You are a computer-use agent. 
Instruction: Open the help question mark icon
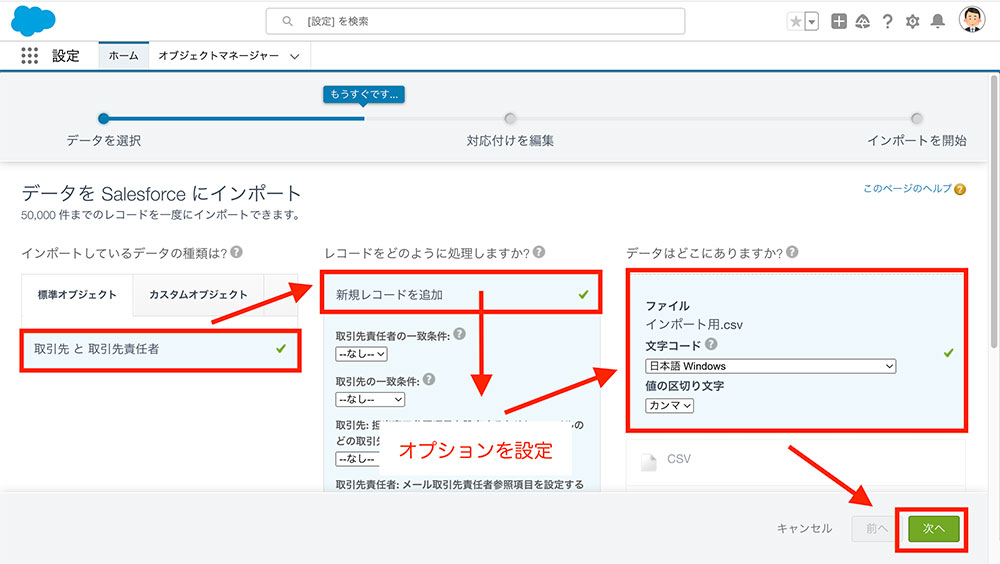pos(887,22)
